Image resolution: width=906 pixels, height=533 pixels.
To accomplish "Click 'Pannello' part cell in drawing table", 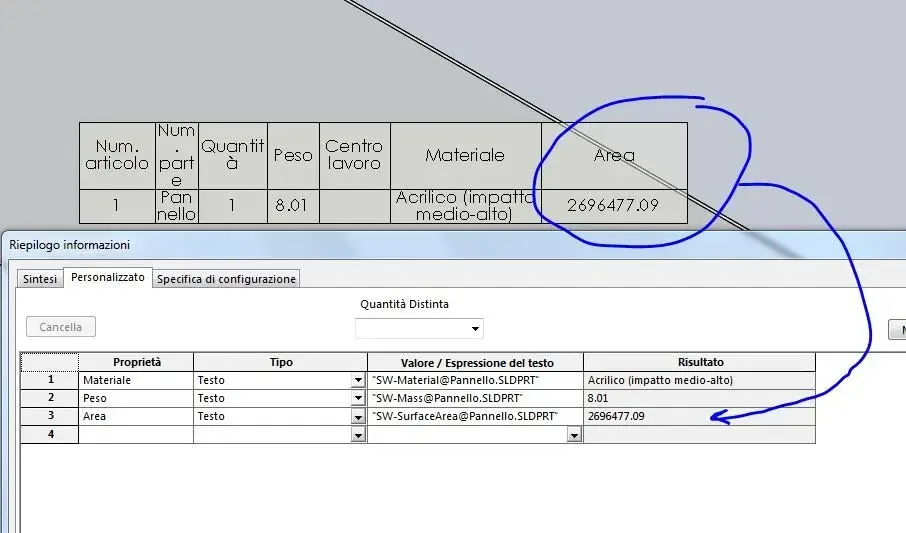I will click(176, 206).
